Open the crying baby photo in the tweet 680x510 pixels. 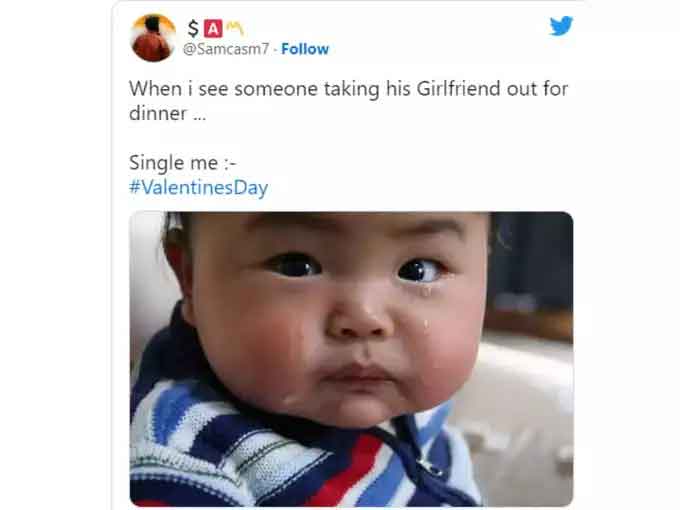[x=351, y=359]
